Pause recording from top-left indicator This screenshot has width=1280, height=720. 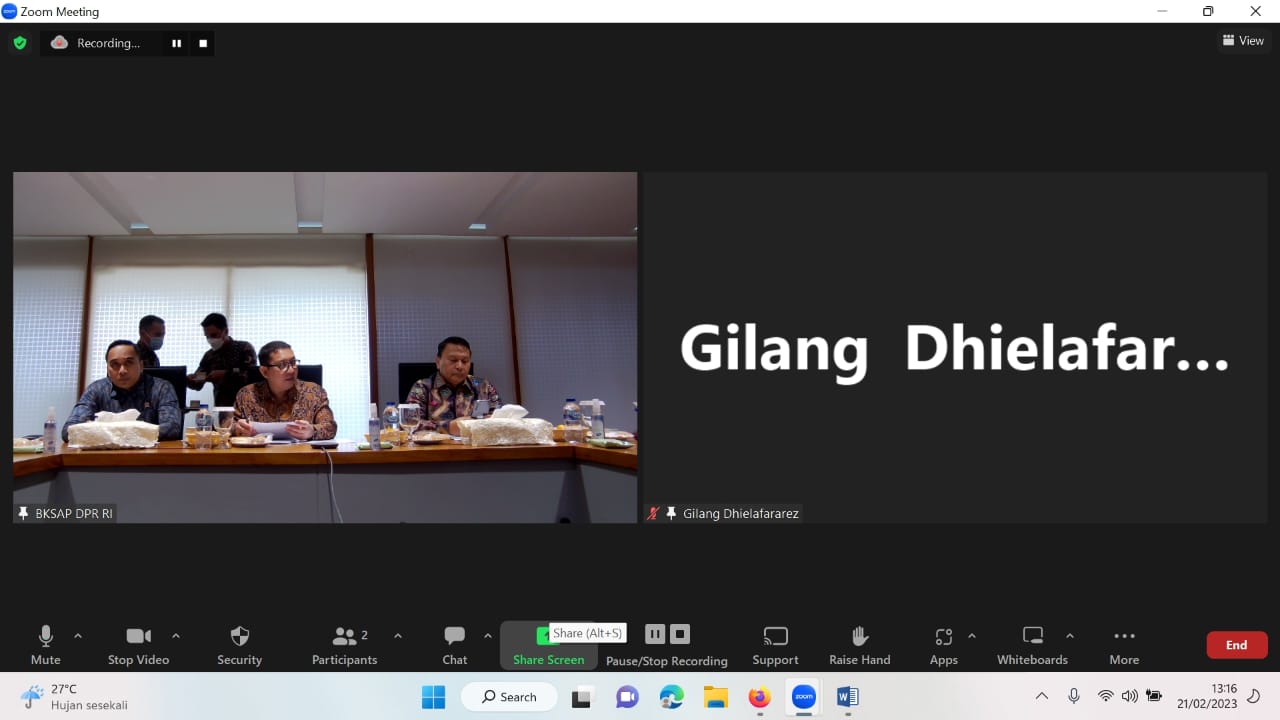pyautogui.click(x=177, y=43)
